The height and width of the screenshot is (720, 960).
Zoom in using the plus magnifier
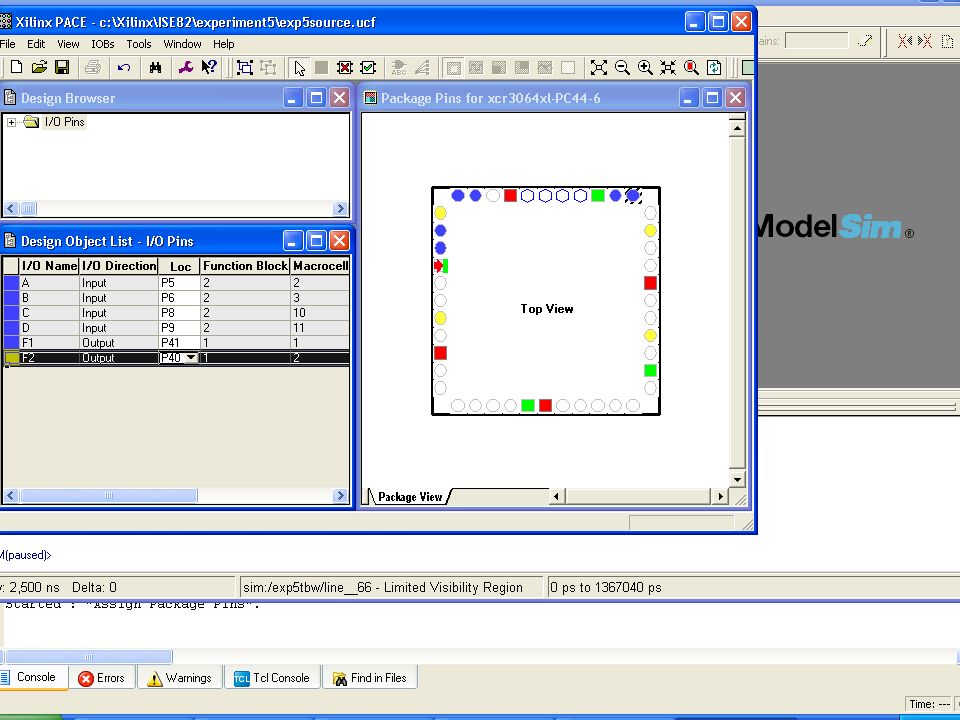(x=645, y=67)
